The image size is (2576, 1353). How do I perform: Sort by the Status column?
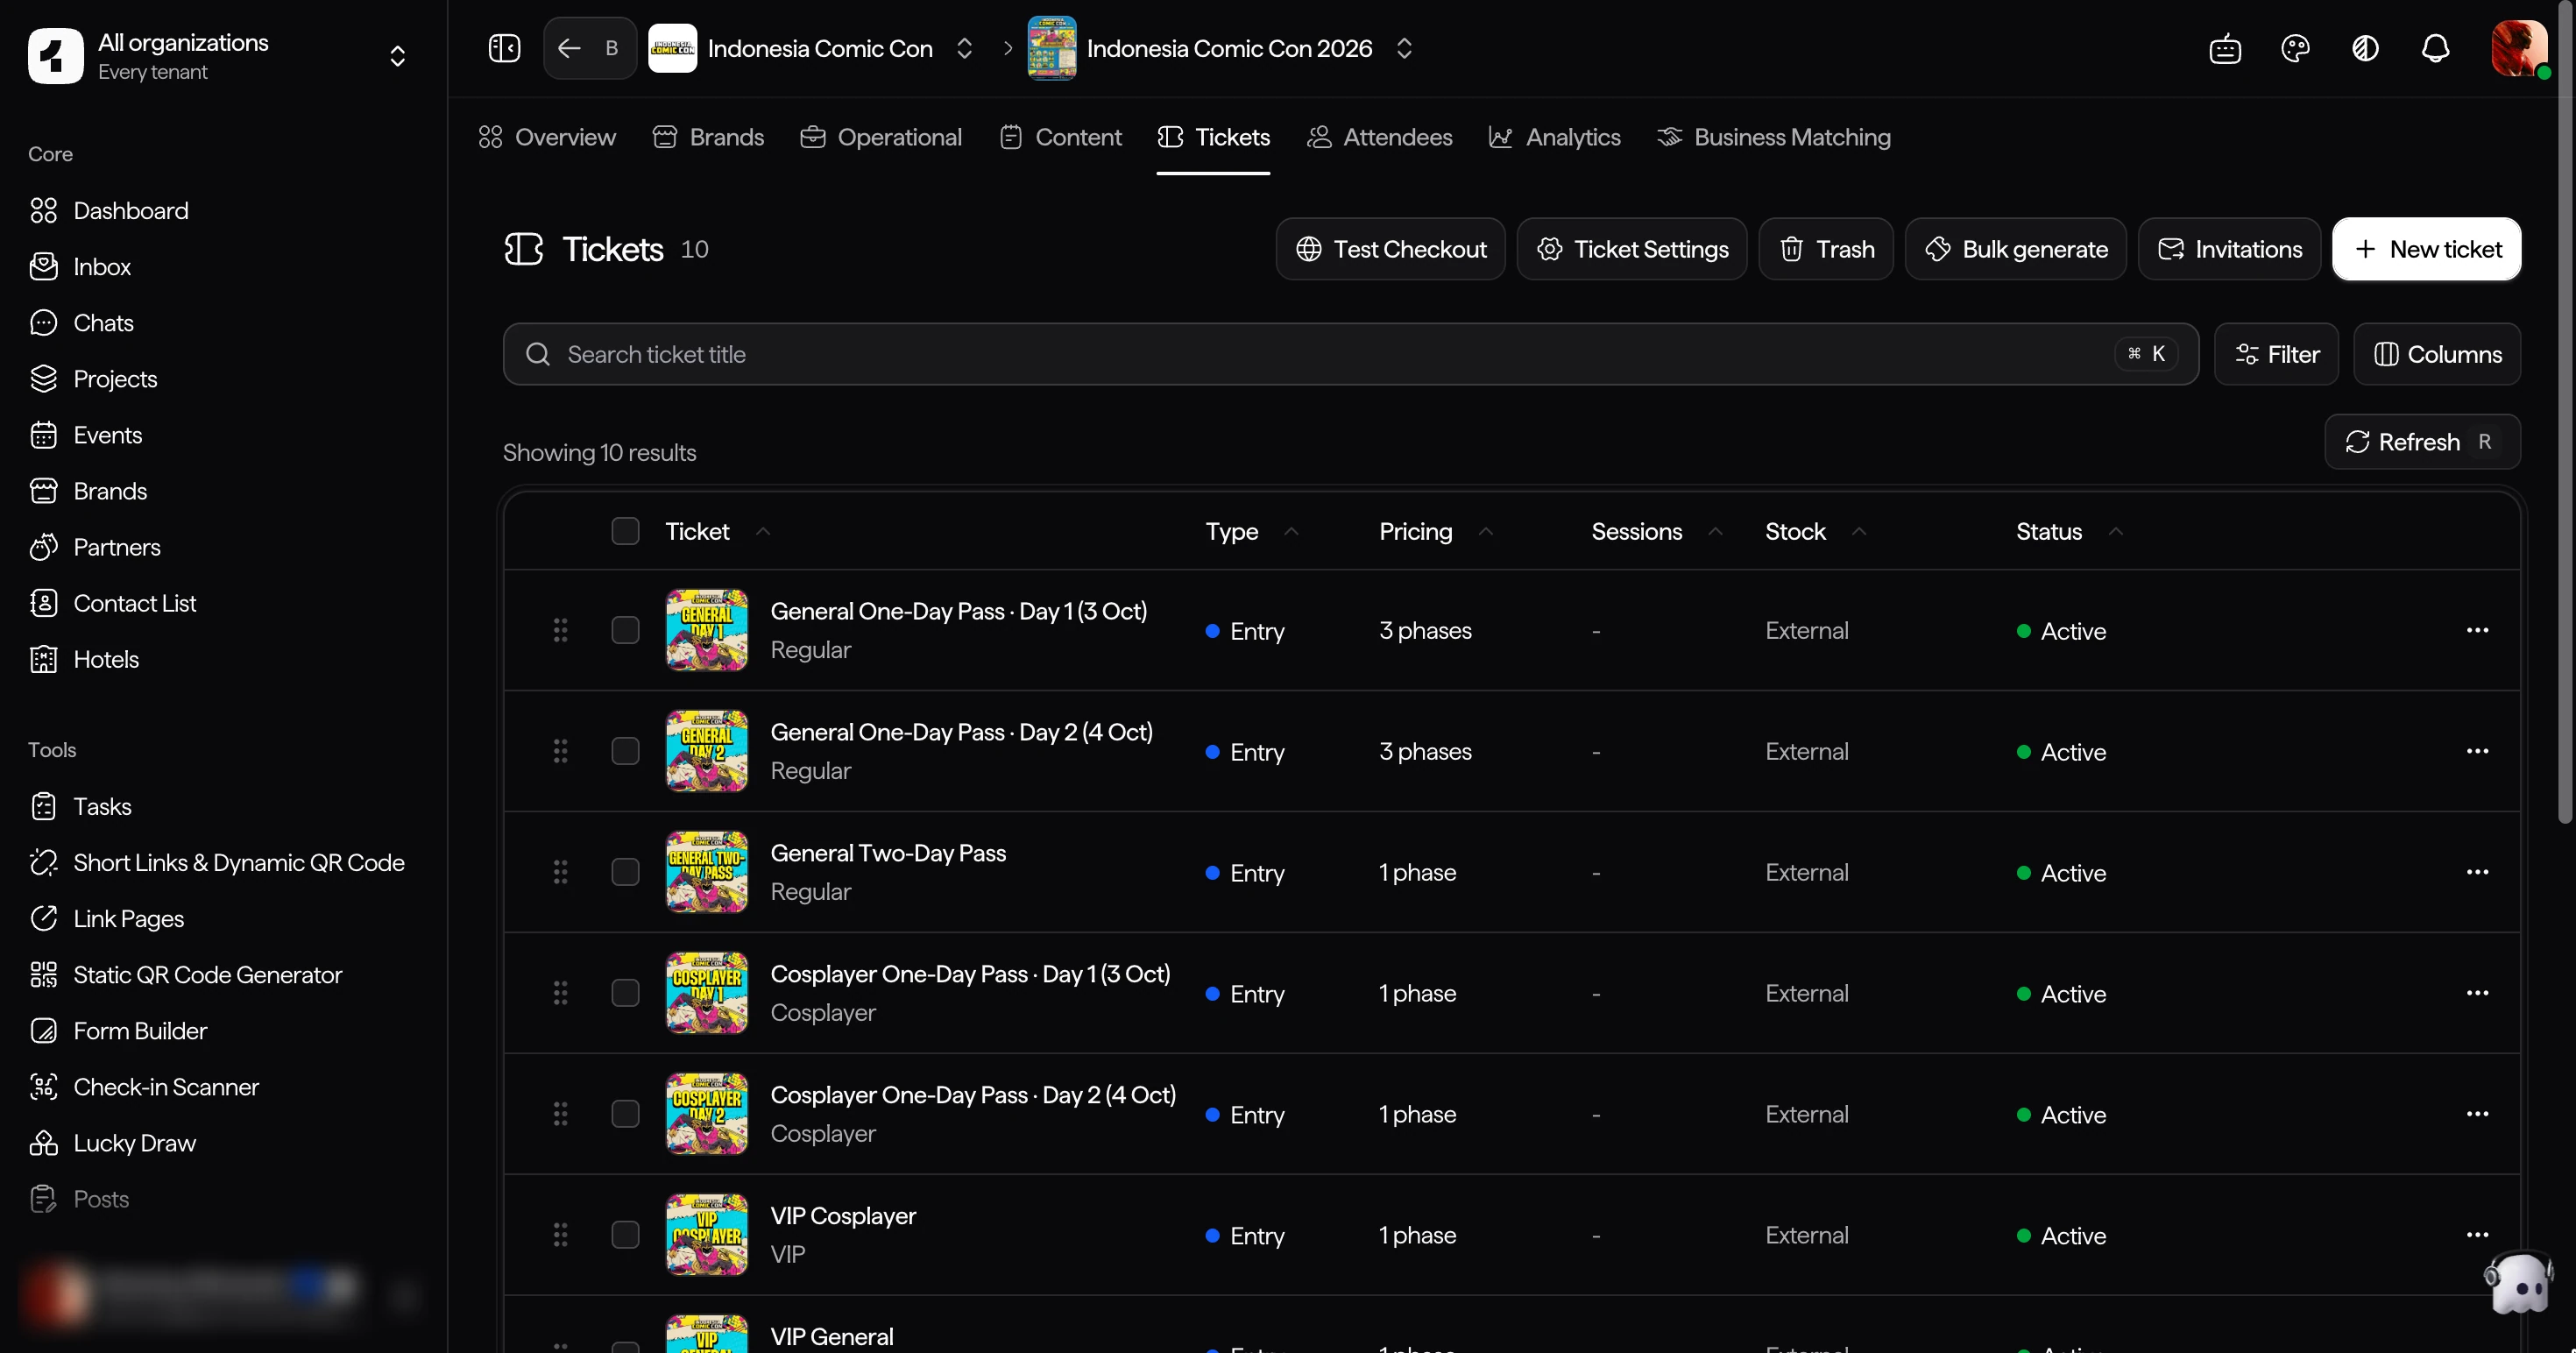click(2069, 531)
